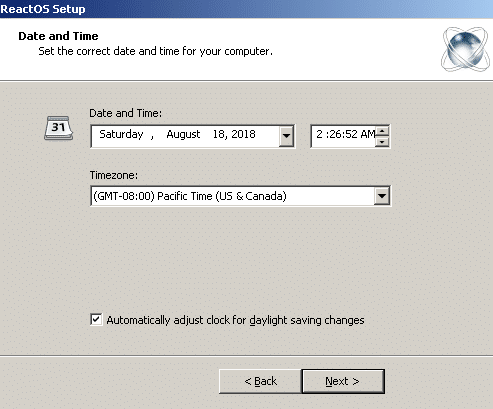Select the day 18 in date field

click(x=219, y=134)
